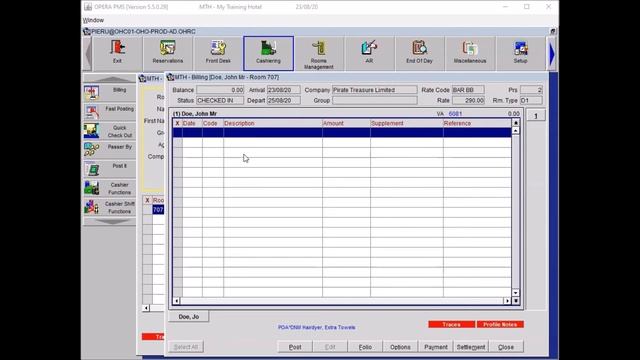Image resolution: width=640 pixels, height=360 pixels.
Task: Open the red Profile Notes indicator
Action: pos(500,324)
